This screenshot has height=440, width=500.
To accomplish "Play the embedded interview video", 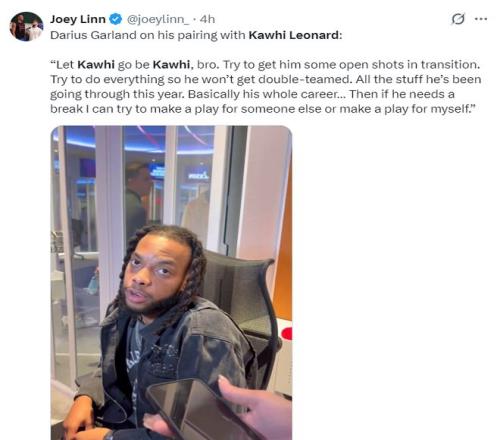I will click(171, 283).
